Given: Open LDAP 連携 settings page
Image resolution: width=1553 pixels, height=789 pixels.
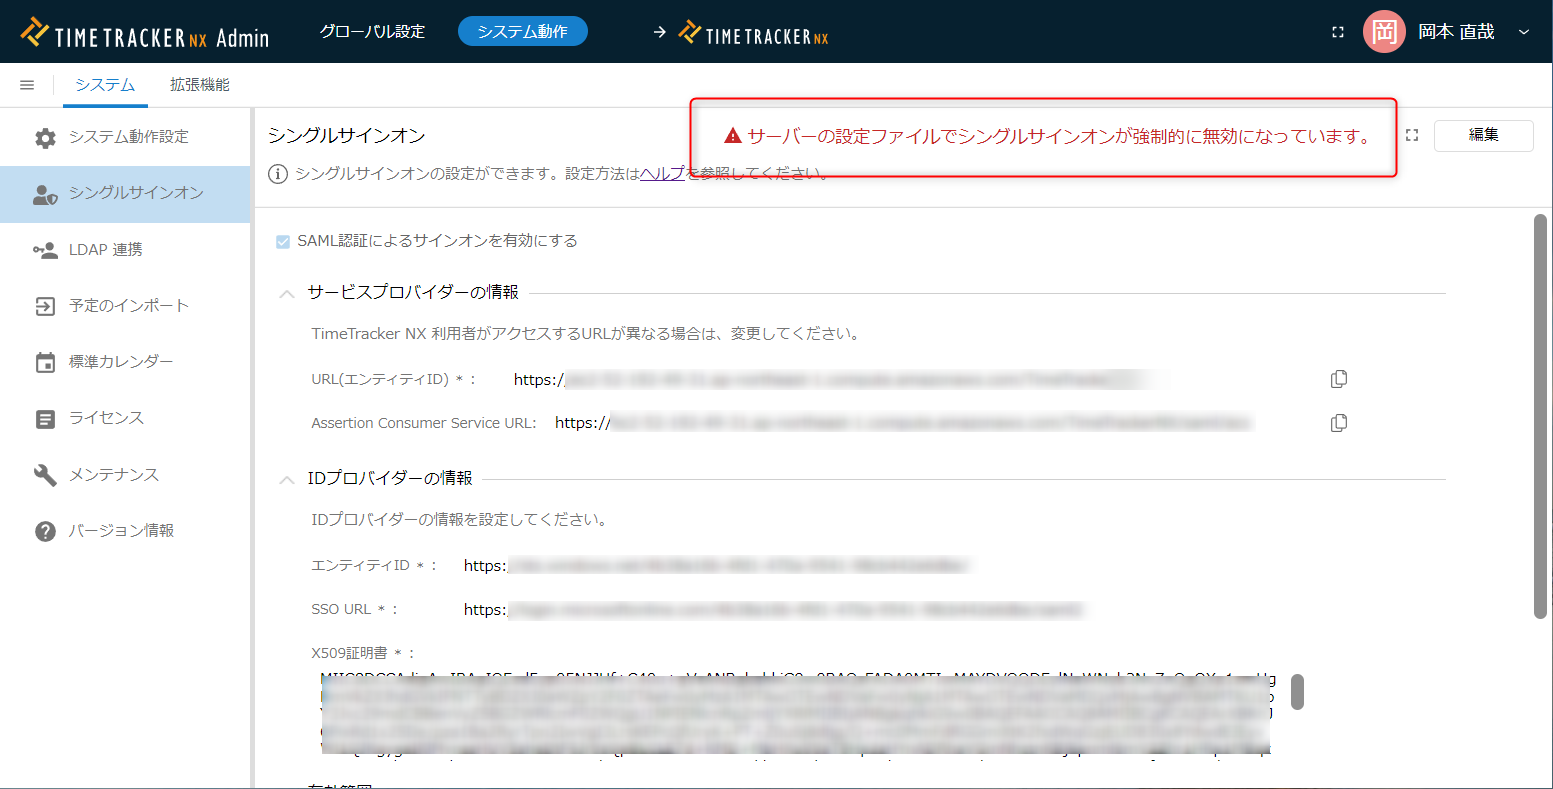Looking at the screenshot, I should tap(105, 250).
